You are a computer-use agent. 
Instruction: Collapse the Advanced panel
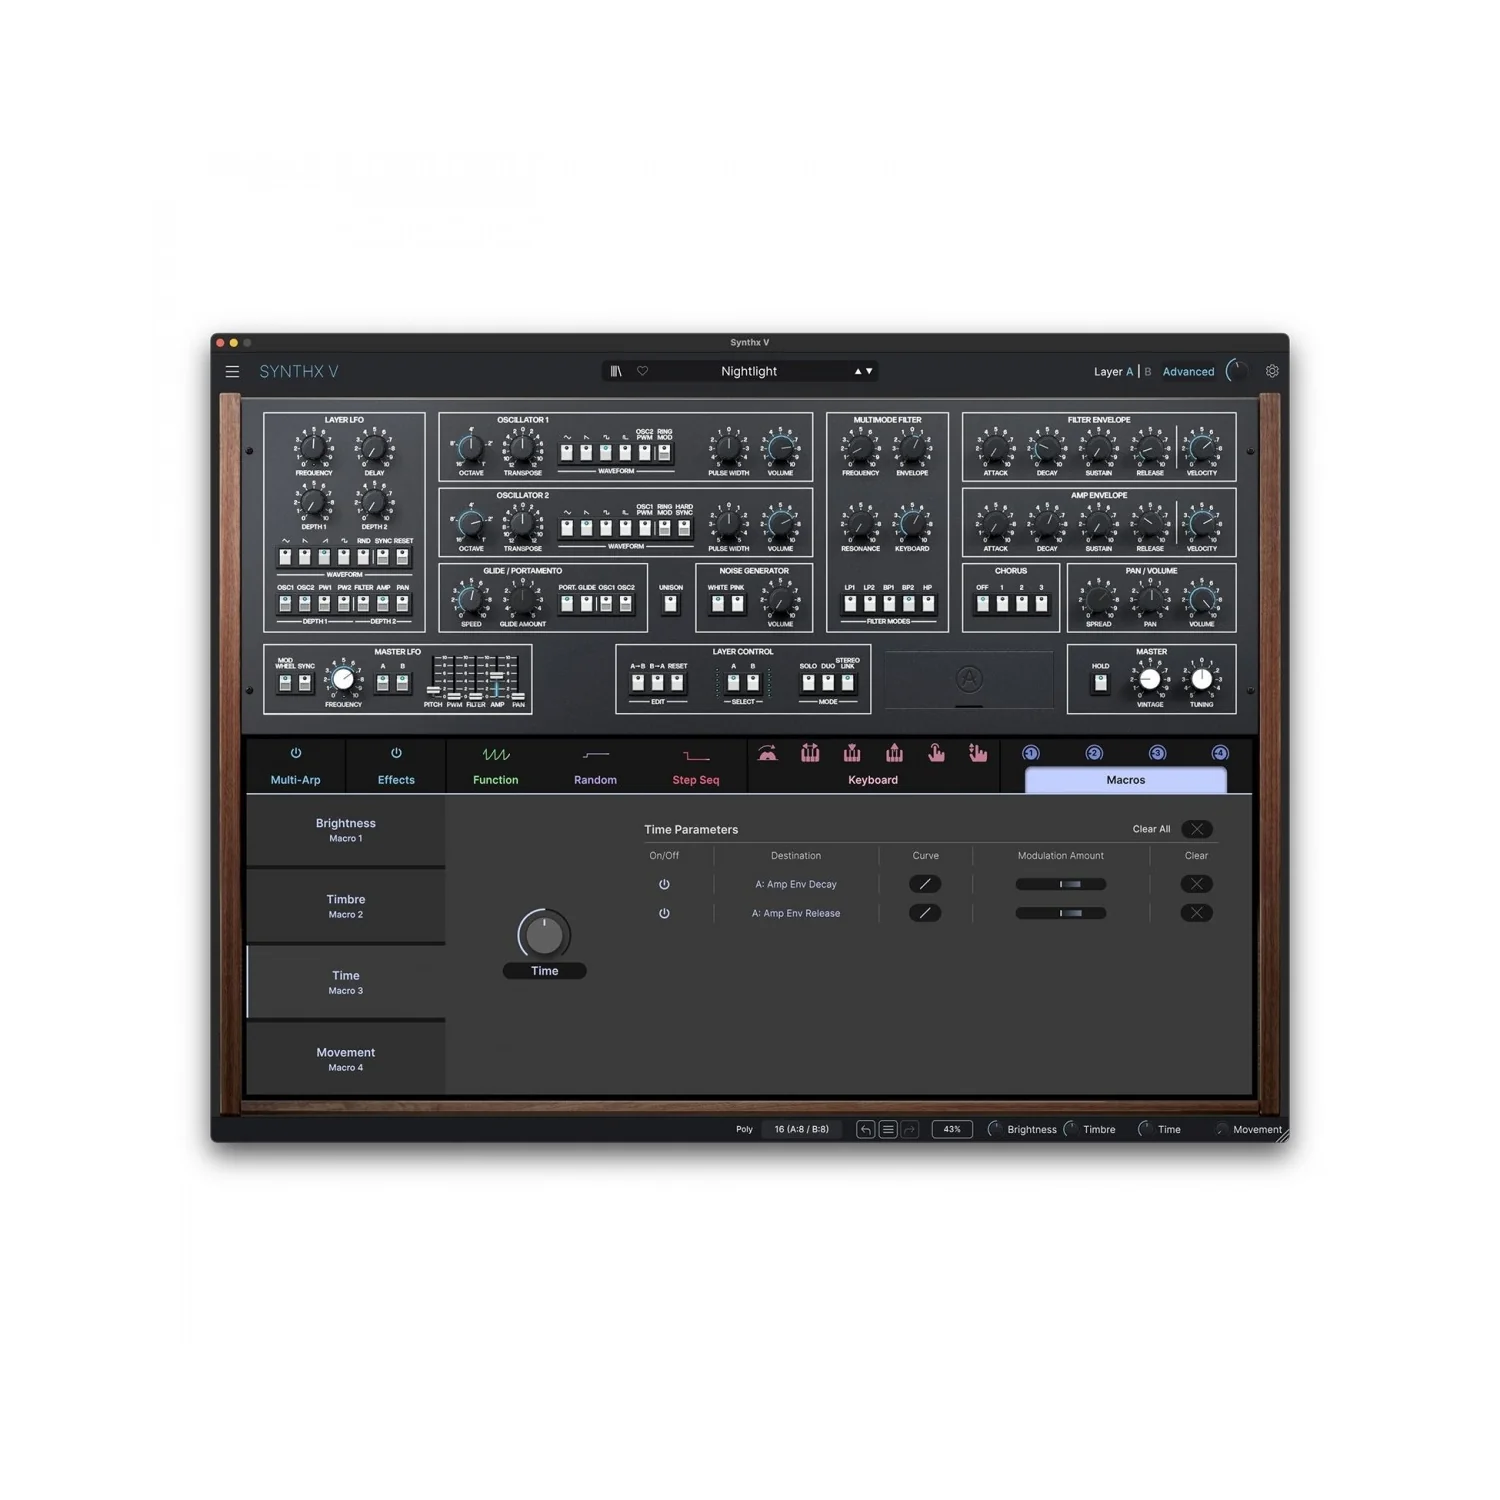pyautogui.click(x=1188, y=371)
